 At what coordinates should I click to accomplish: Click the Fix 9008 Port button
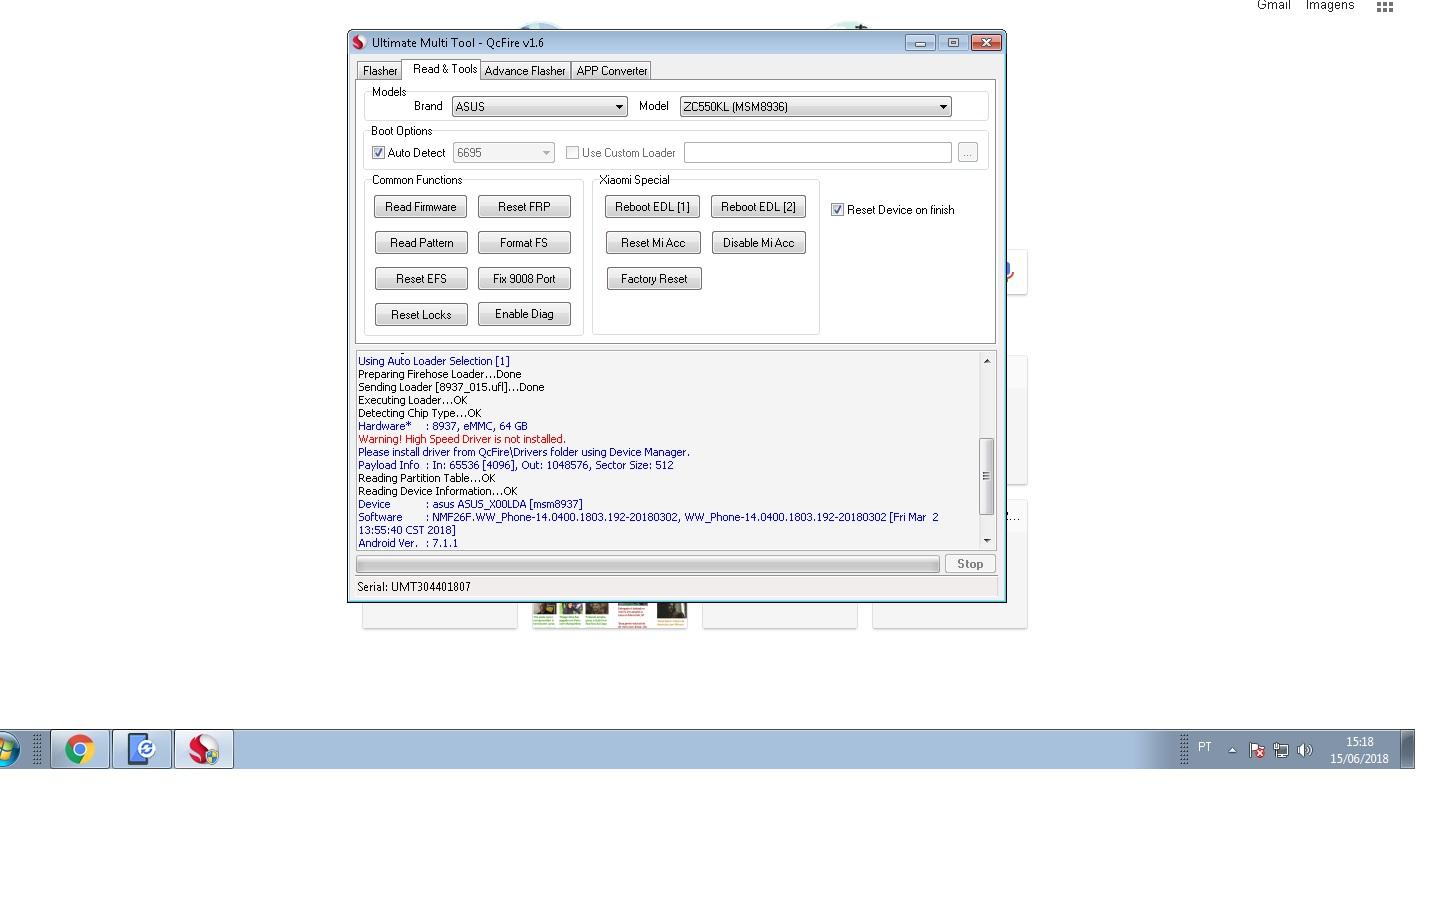click(x=524, y=279)
